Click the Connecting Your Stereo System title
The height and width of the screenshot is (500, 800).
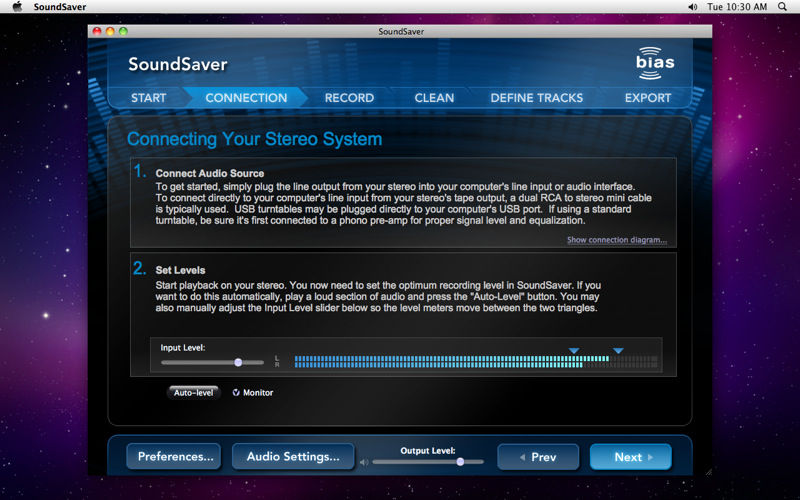[x=254, y=139]
